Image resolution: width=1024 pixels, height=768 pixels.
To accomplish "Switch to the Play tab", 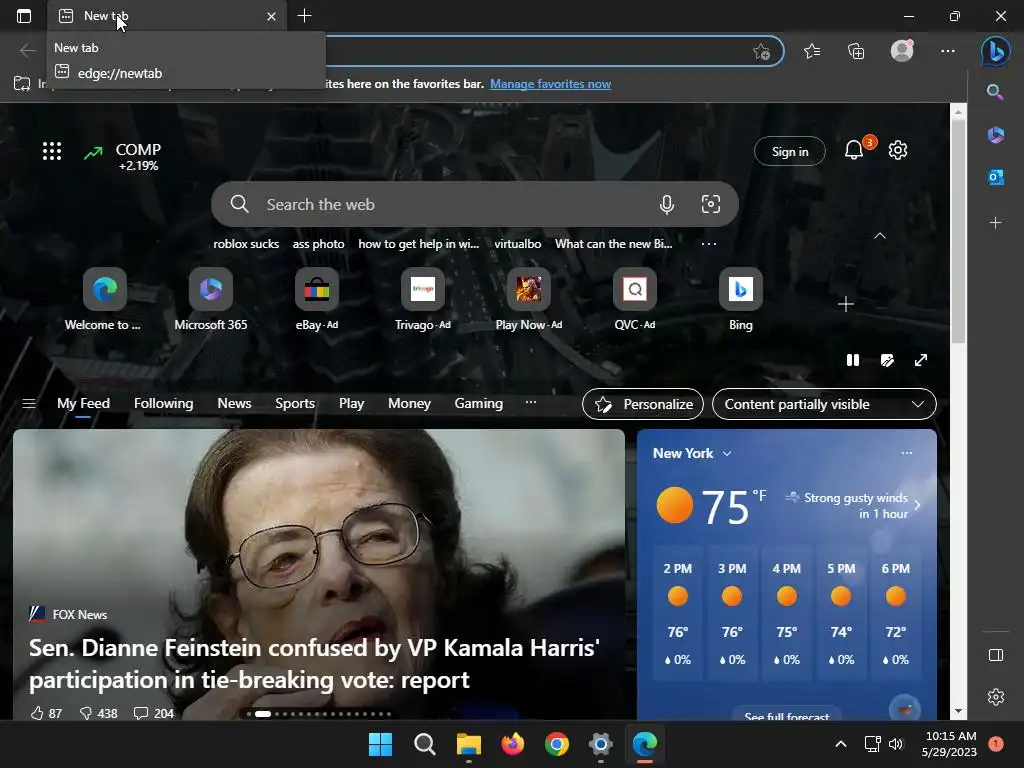I will (351, 404).
